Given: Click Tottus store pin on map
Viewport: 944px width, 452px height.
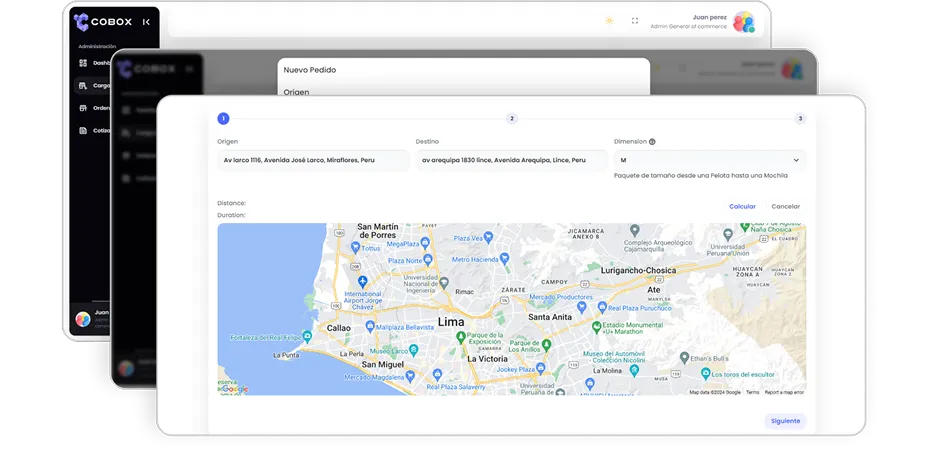Looking at the screenshot, I should [355, 247].
